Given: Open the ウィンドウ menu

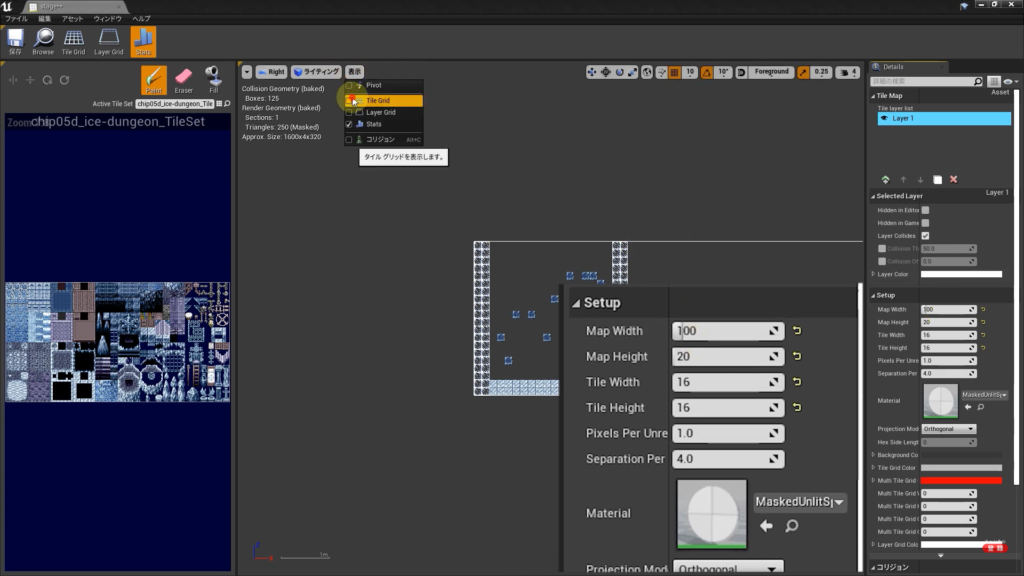Looking at the screenshot, I should pos(107,19).
